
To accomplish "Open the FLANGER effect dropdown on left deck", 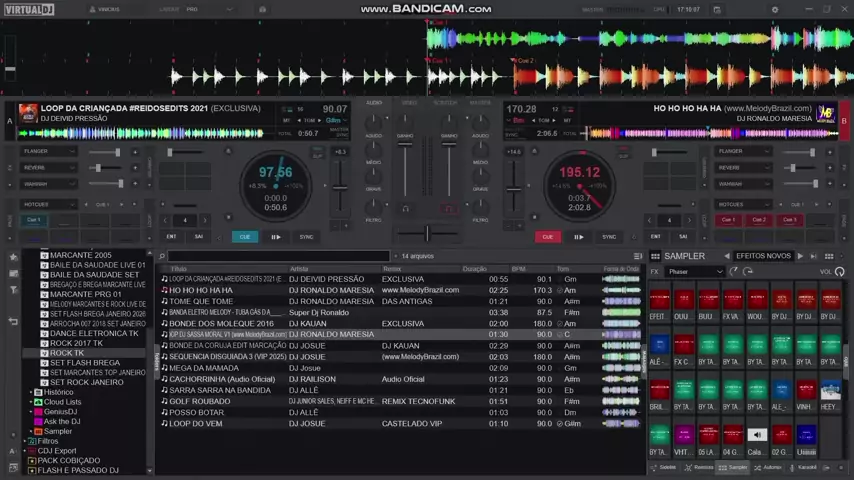I will point(47,152).
